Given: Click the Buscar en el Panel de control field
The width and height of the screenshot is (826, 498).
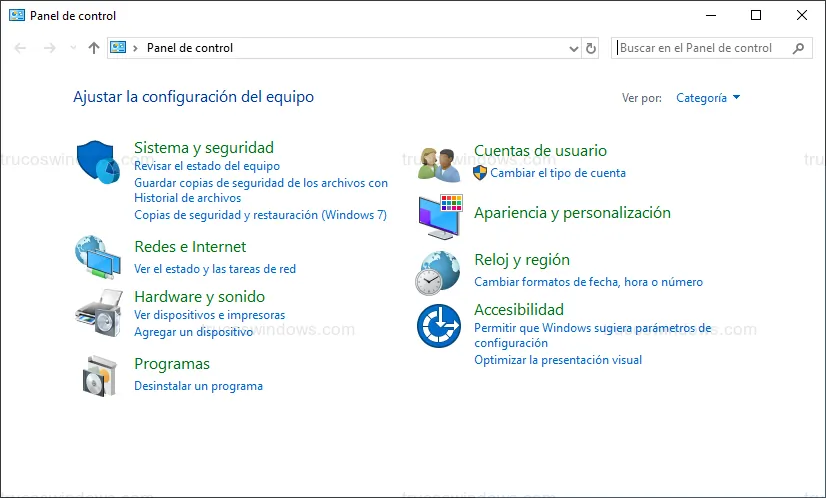Looking at the screenshot, I should point(700,48).
